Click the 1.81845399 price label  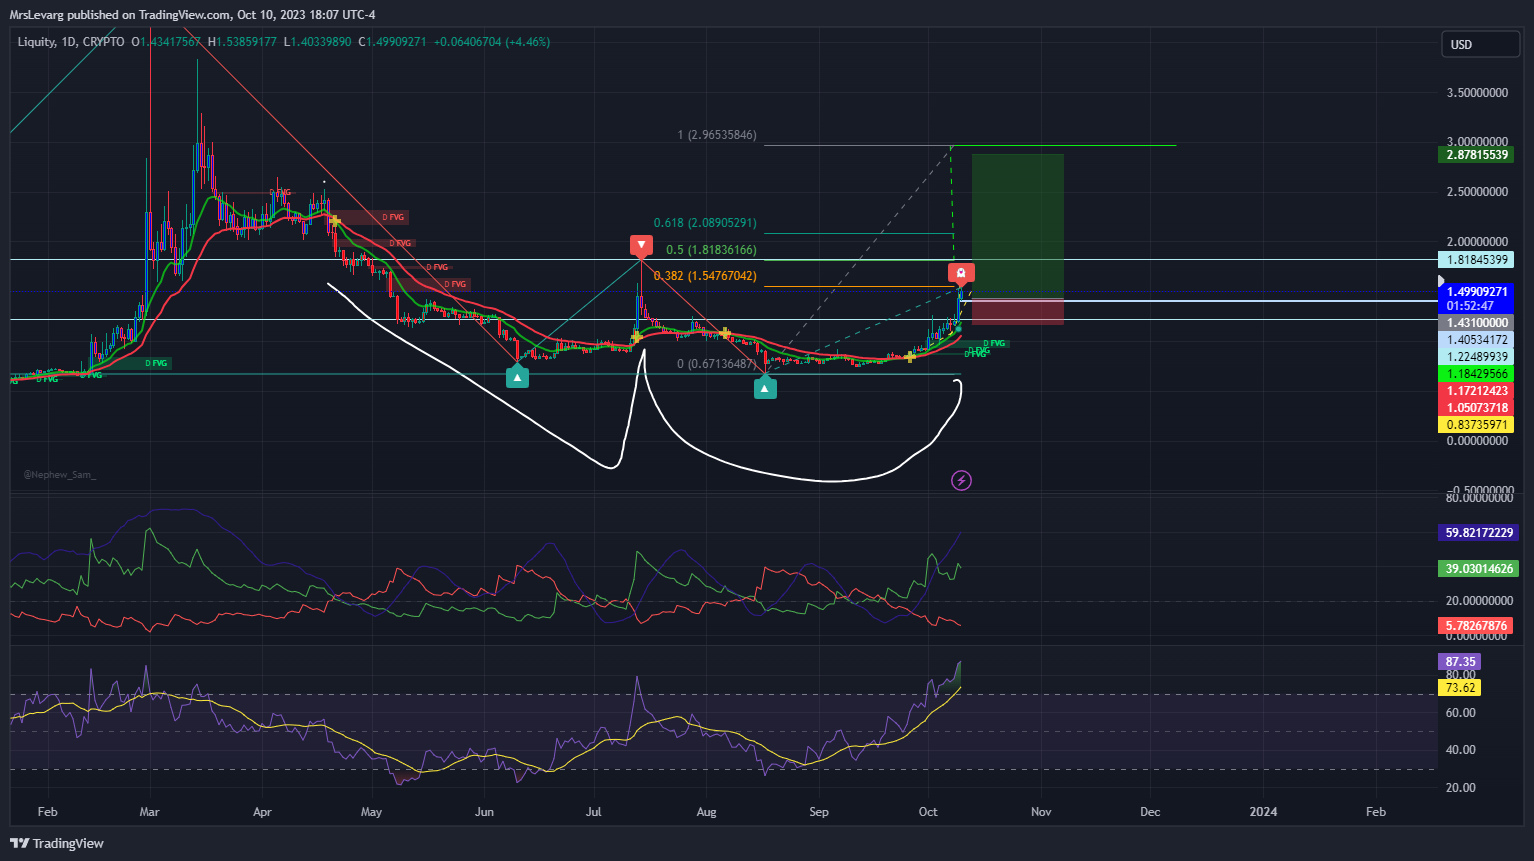pyautogui.click(x=1476, y=260)
